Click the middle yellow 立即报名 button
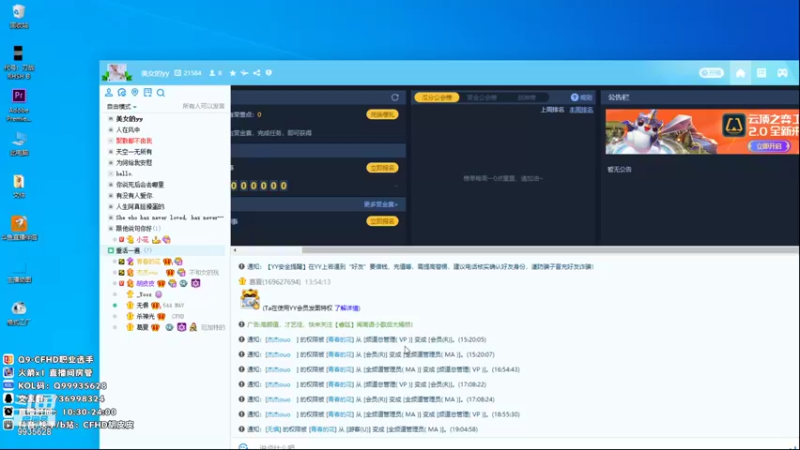This screenshot has height=450, width=800. pos(382,168)
